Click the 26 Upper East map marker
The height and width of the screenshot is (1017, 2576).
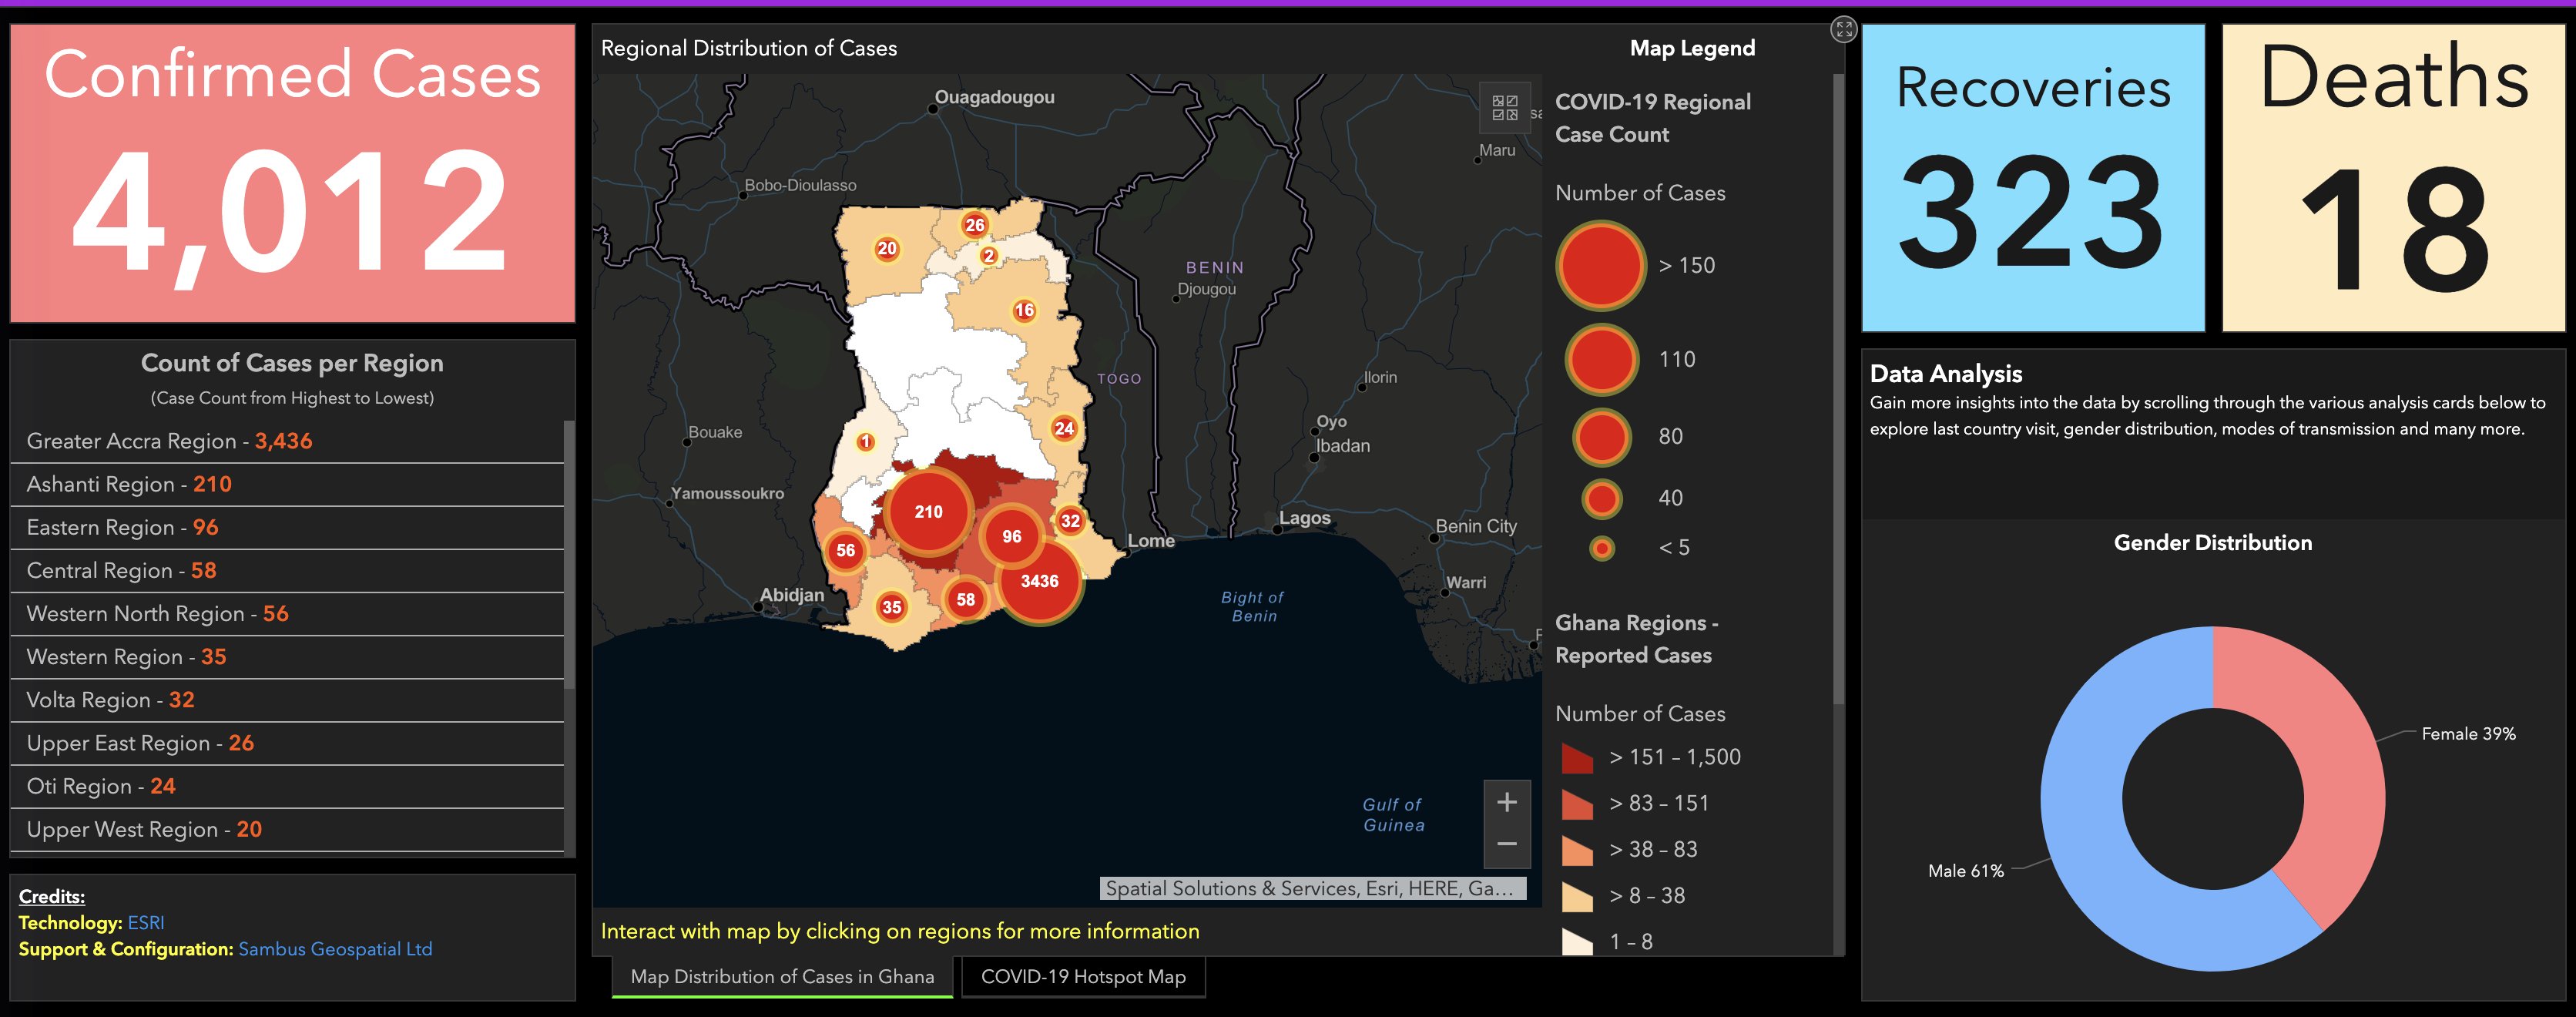point(975,226)
